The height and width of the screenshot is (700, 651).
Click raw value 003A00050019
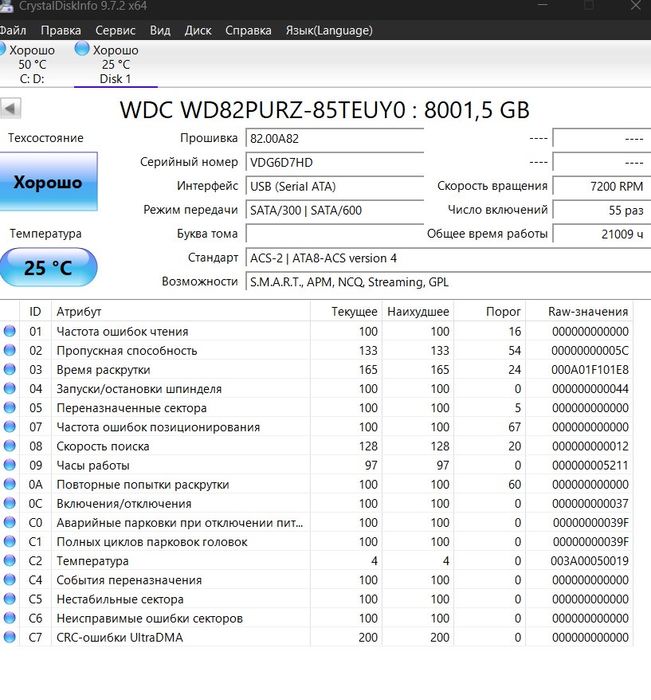pos(589,561)
